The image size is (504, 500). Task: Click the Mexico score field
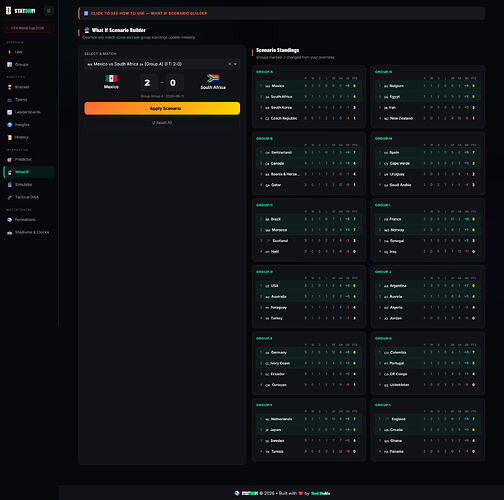[x=147, y=83]
